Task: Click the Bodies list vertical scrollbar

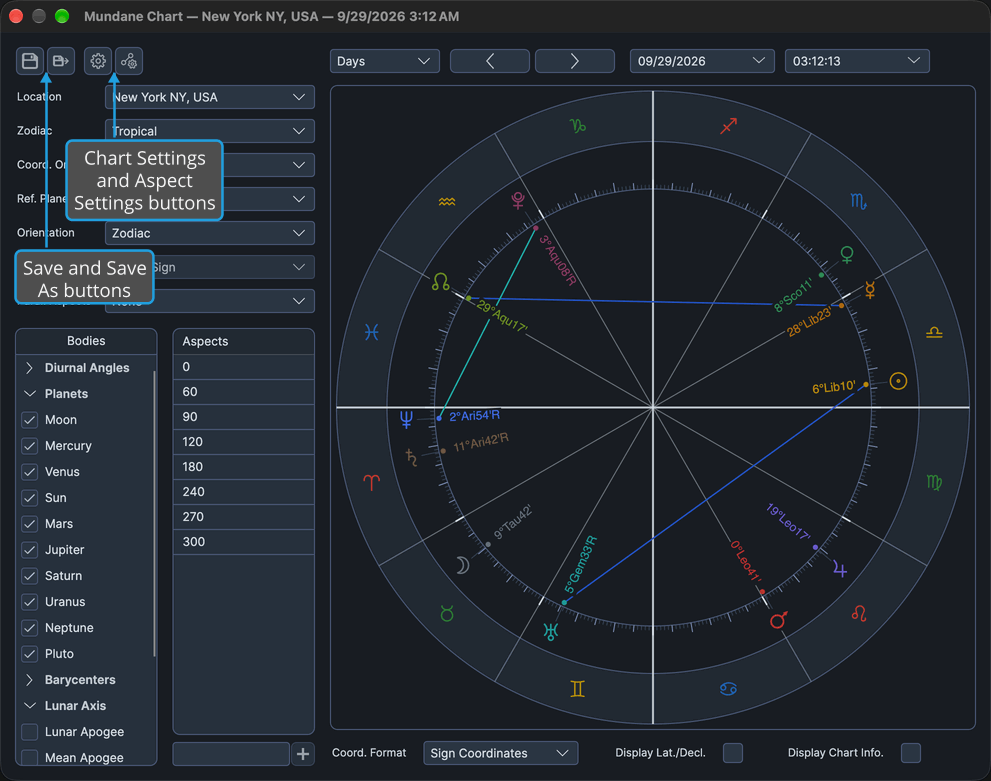Action: [154, 514]
